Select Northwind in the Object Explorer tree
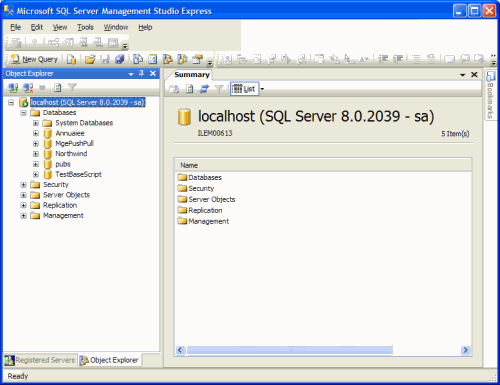 (71, 154)
